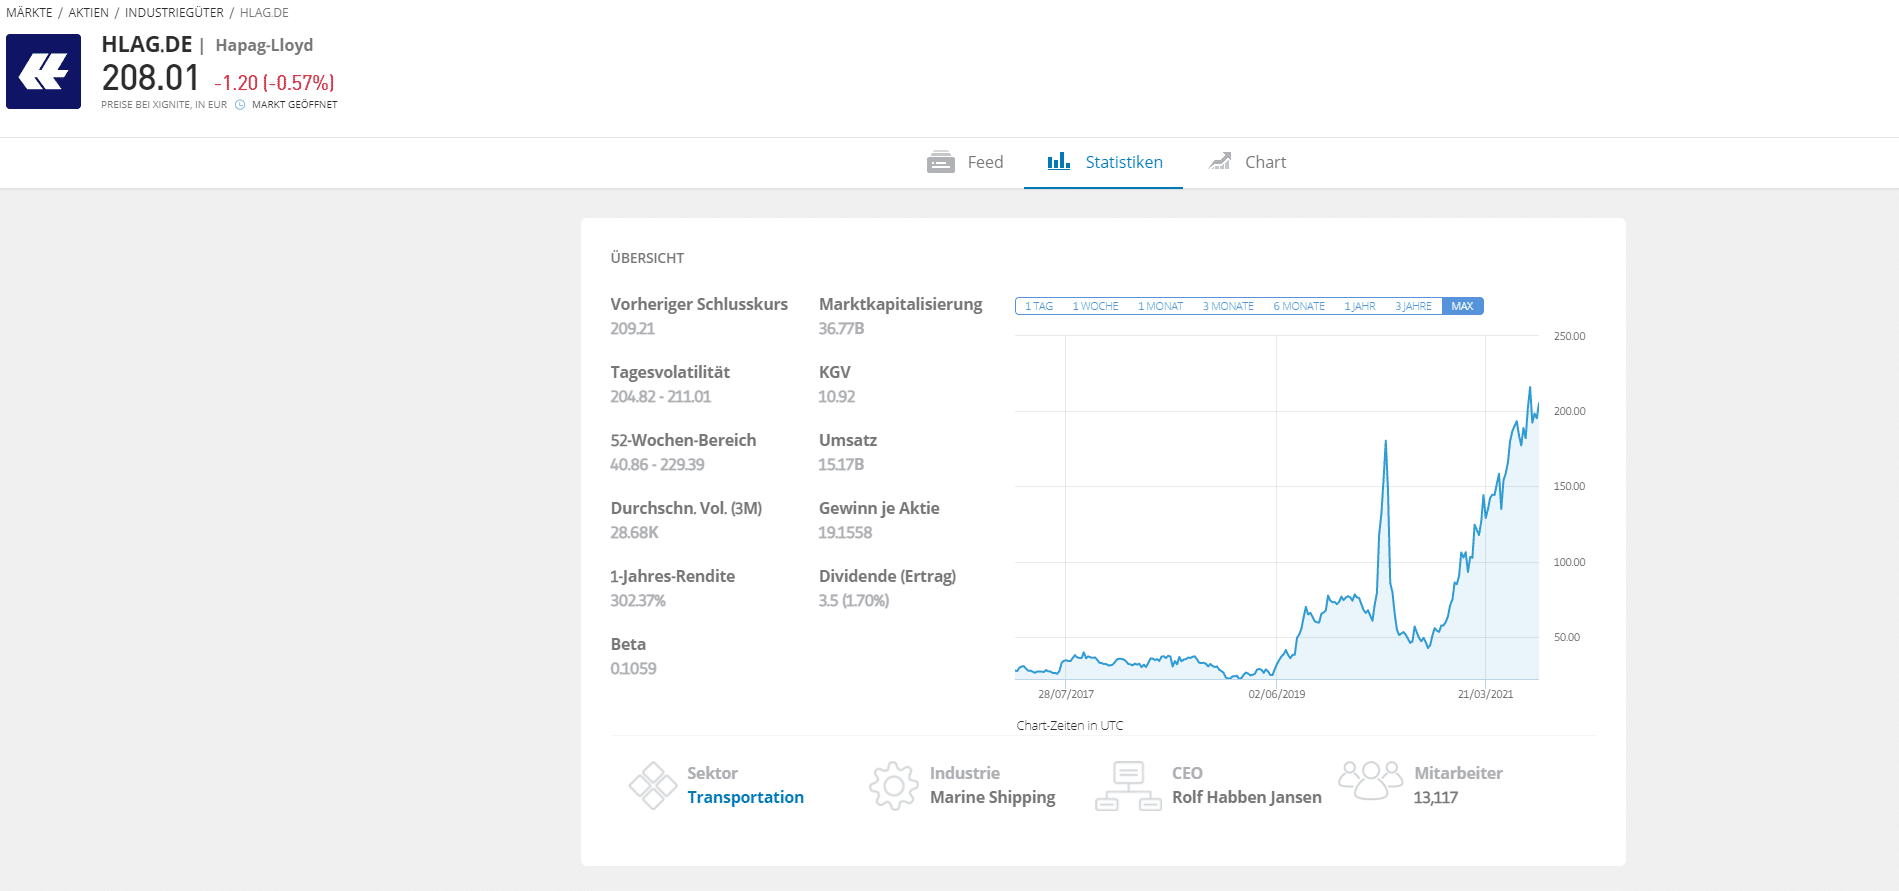
Task: Click the Durchschn. Vol. (3M) value 28.68K
Action: (x=634, y=532)
